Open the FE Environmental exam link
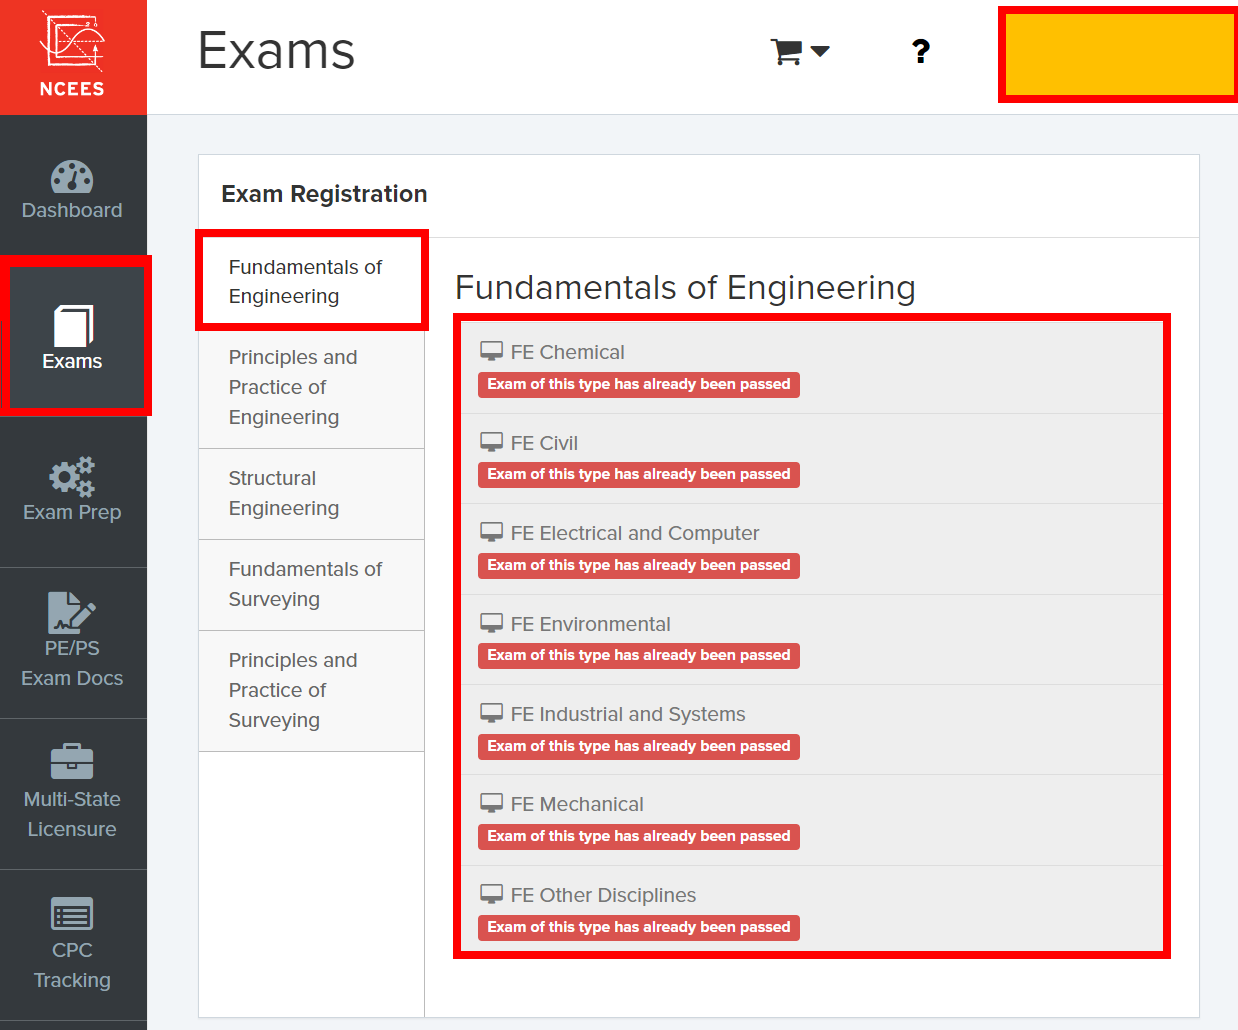The height and width of the screenshot is (1030, 1238). click(590, 624)
